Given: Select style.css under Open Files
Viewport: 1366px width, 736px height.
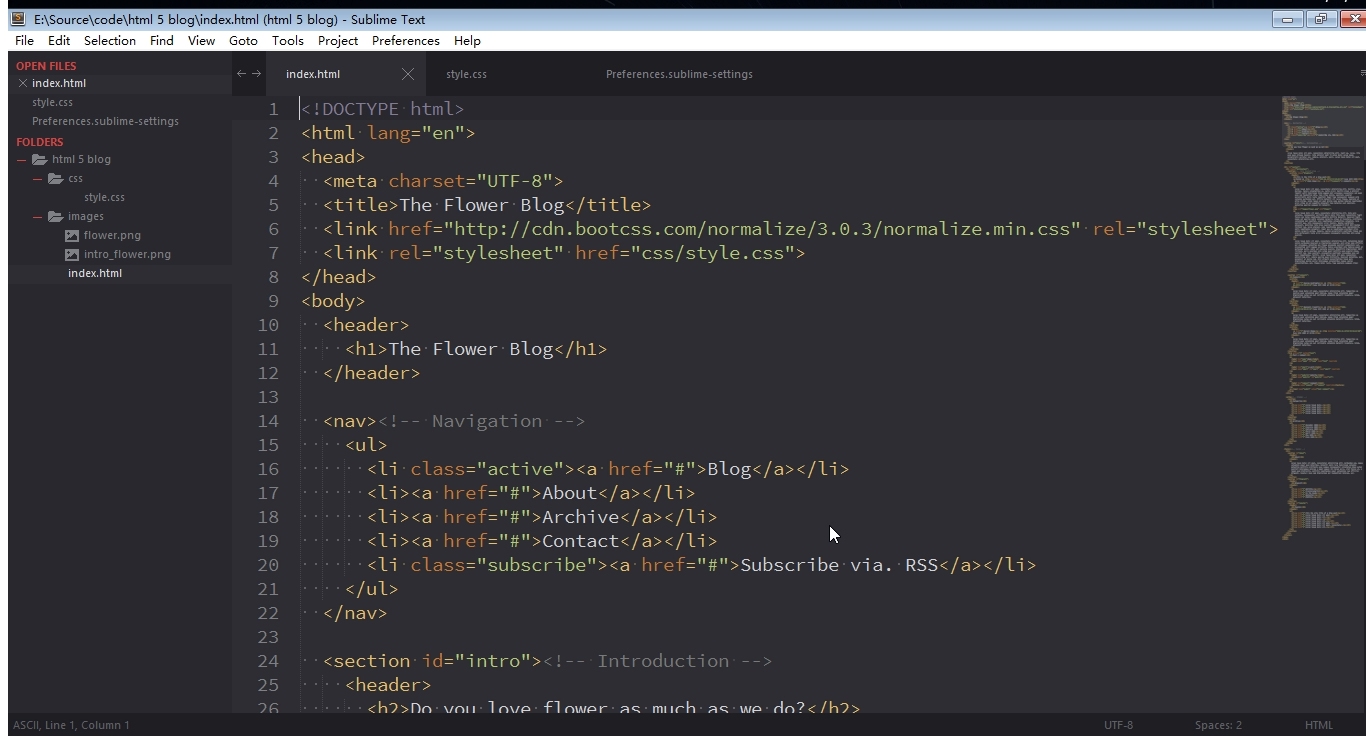Looking at the screenshot, I should (x=52, y=102).
